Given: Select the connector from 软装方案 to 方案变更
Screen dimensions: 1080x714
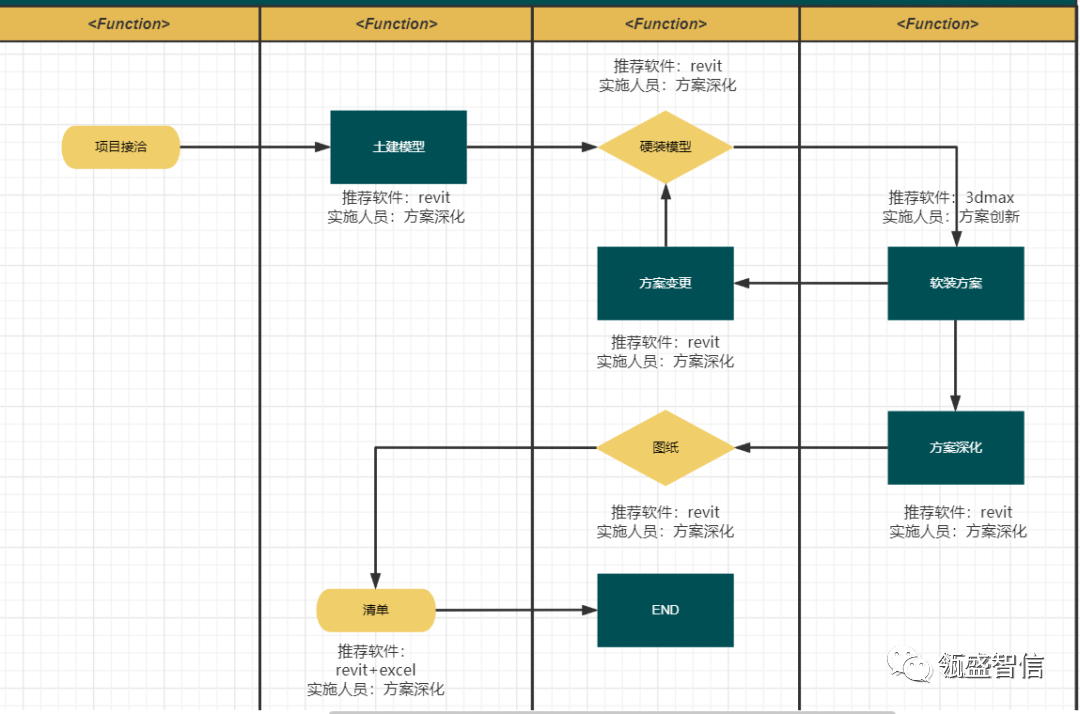Looking at the screenshot, I should point(811,283).
